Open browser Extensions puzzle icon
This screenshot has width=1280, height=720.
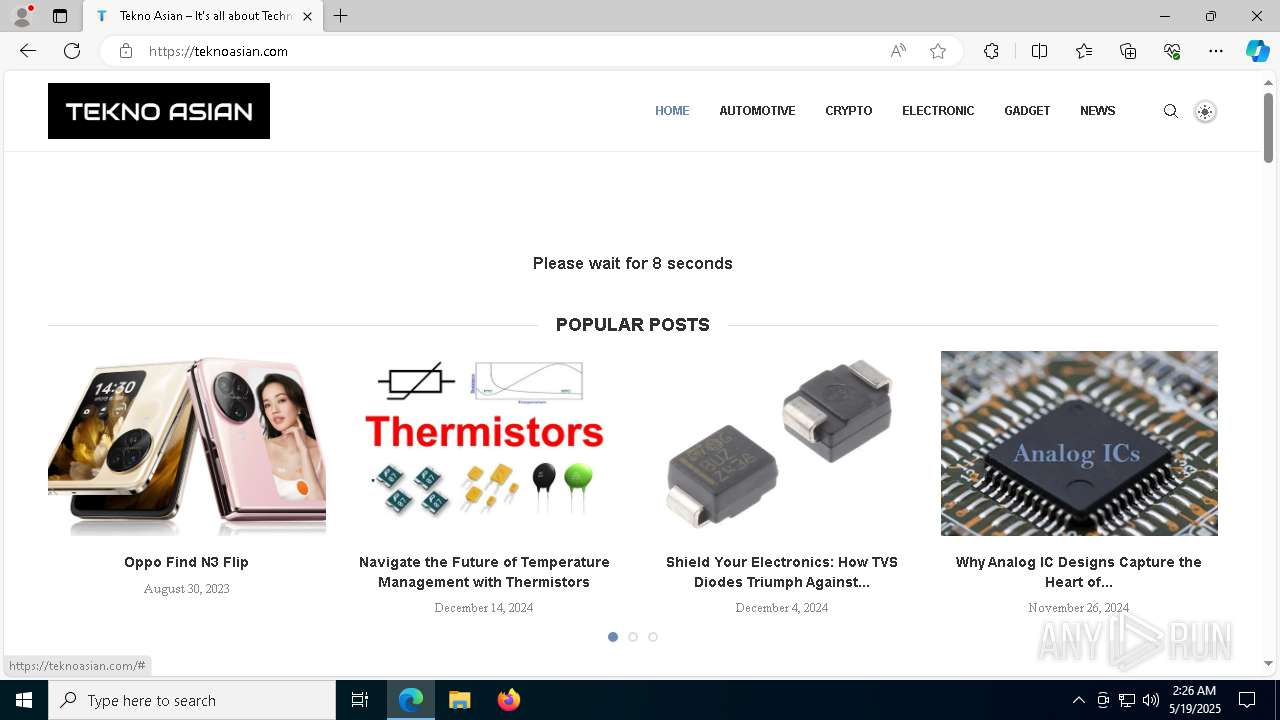coord(991,51)
